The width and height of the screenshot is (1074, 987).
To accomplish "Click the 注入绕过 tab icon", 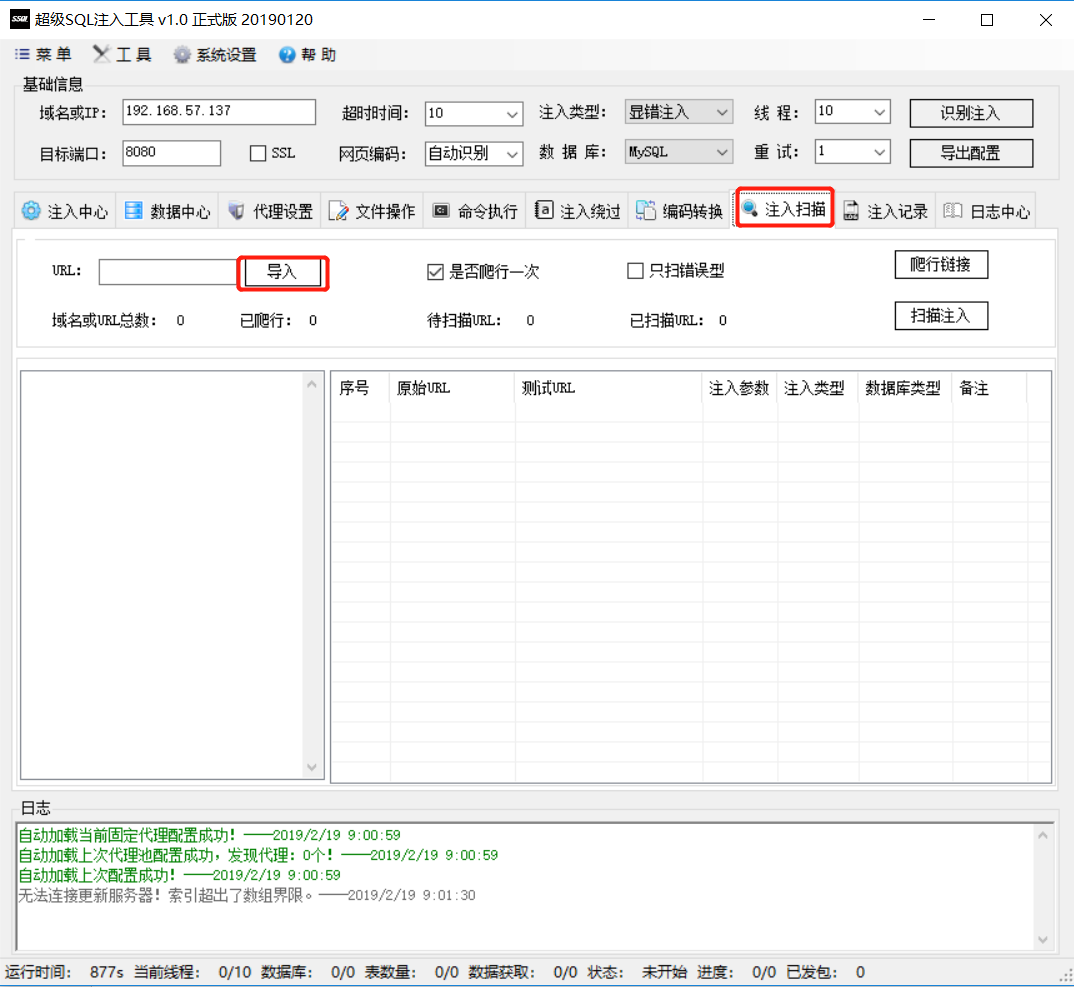I will point(544,210).
